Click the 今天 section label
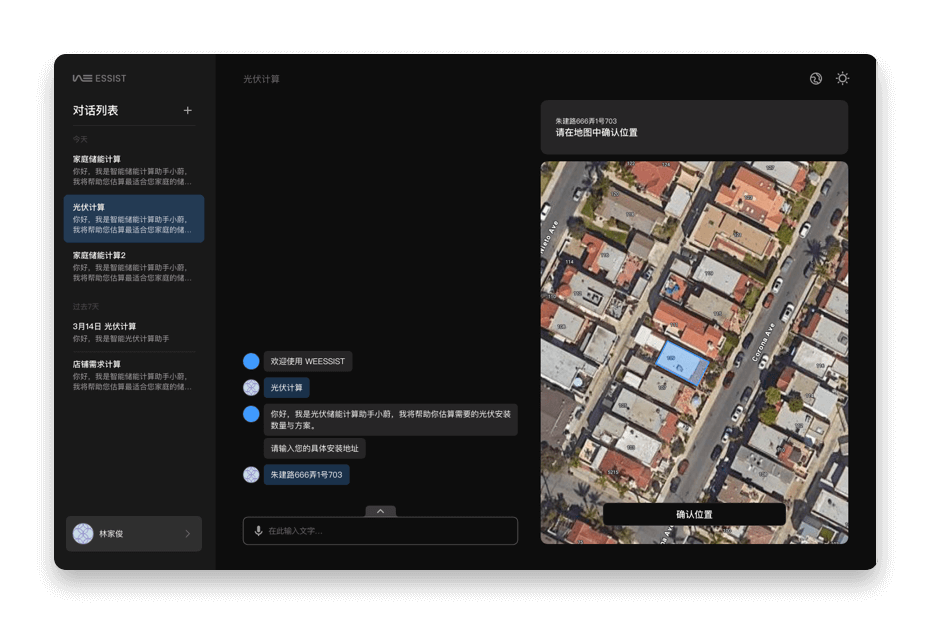This screenshot has height=624, width=932. coord(80,139)
